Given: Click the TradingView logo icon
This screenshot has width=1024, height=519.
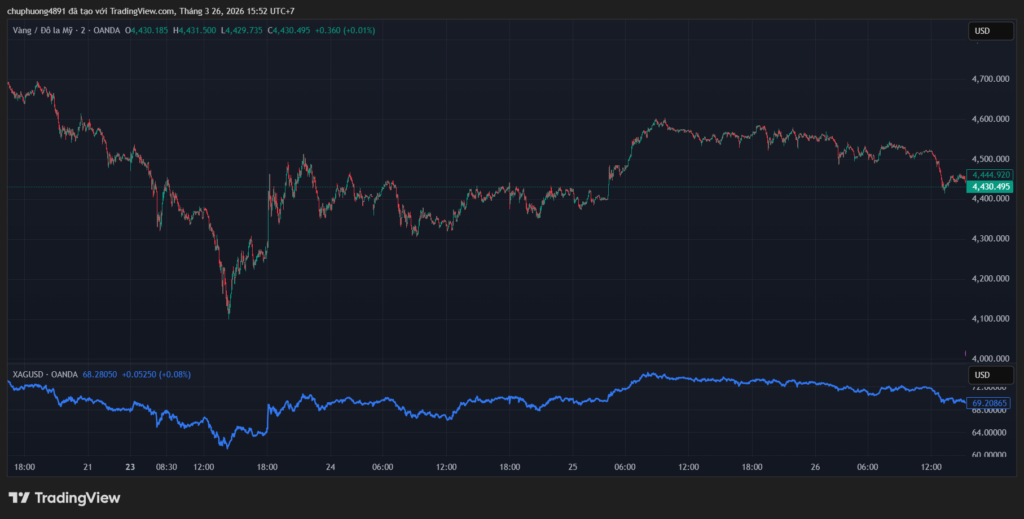Looking at the screenshot, I should coord(19,498).
